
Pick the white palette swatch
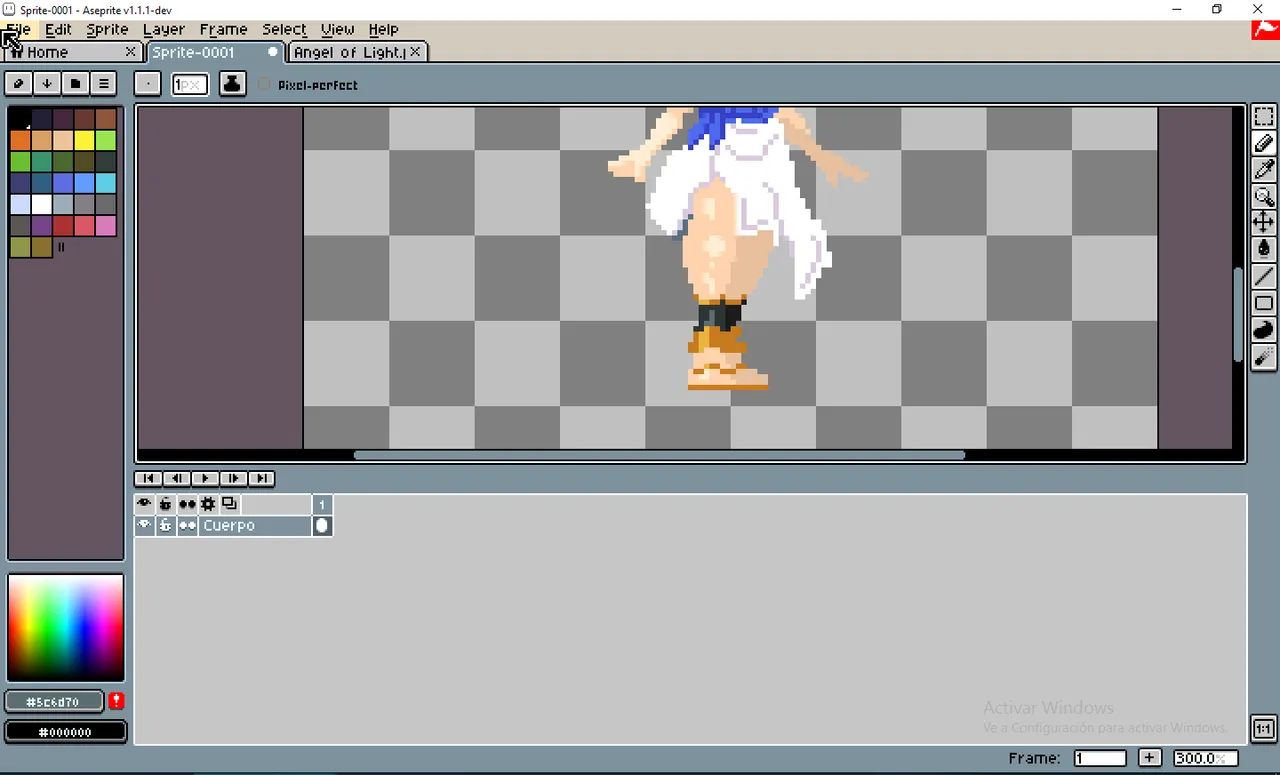41,204
